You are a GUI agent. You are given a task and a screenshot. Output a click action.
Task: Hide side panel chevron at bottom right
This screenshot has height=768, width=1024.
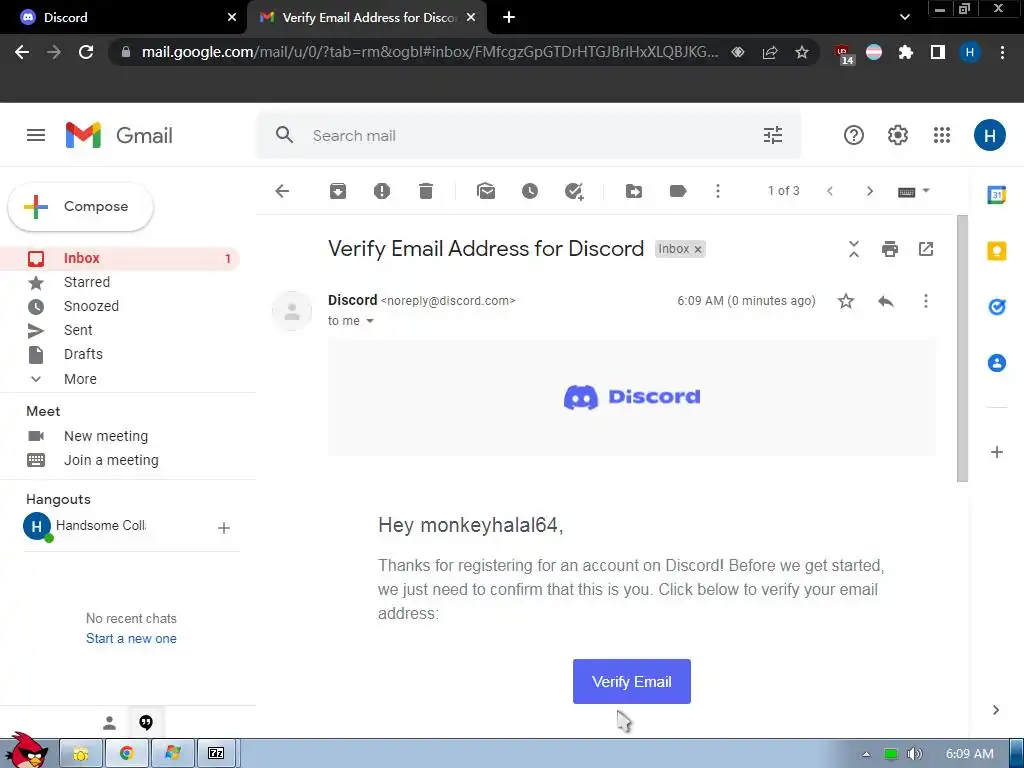995,710
